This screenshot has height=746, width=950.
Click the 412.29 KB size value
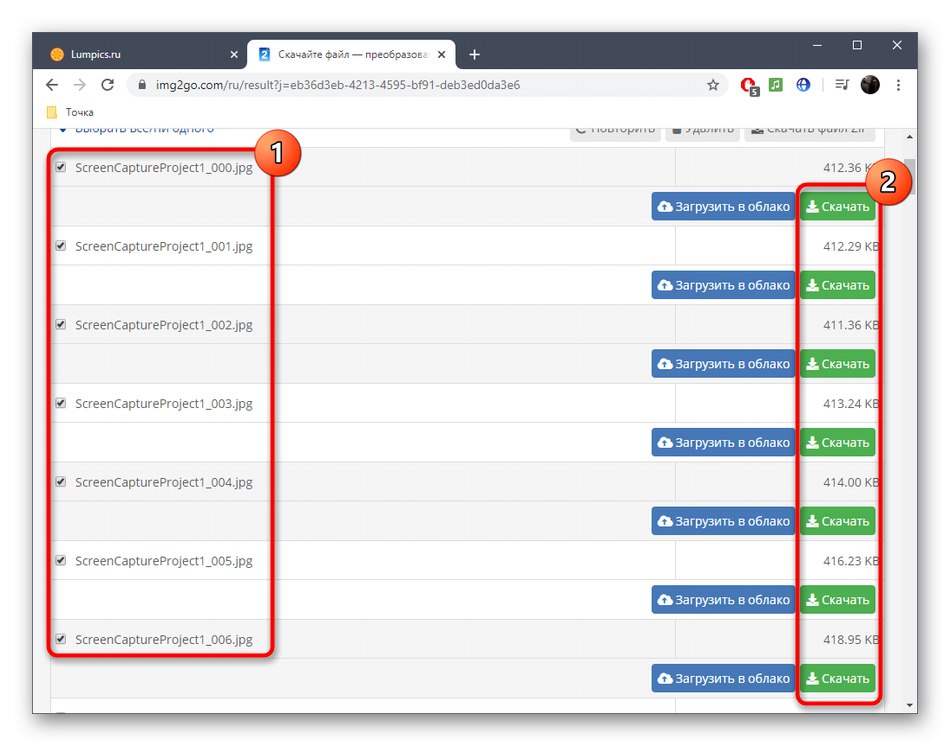(x=851, y=247)
